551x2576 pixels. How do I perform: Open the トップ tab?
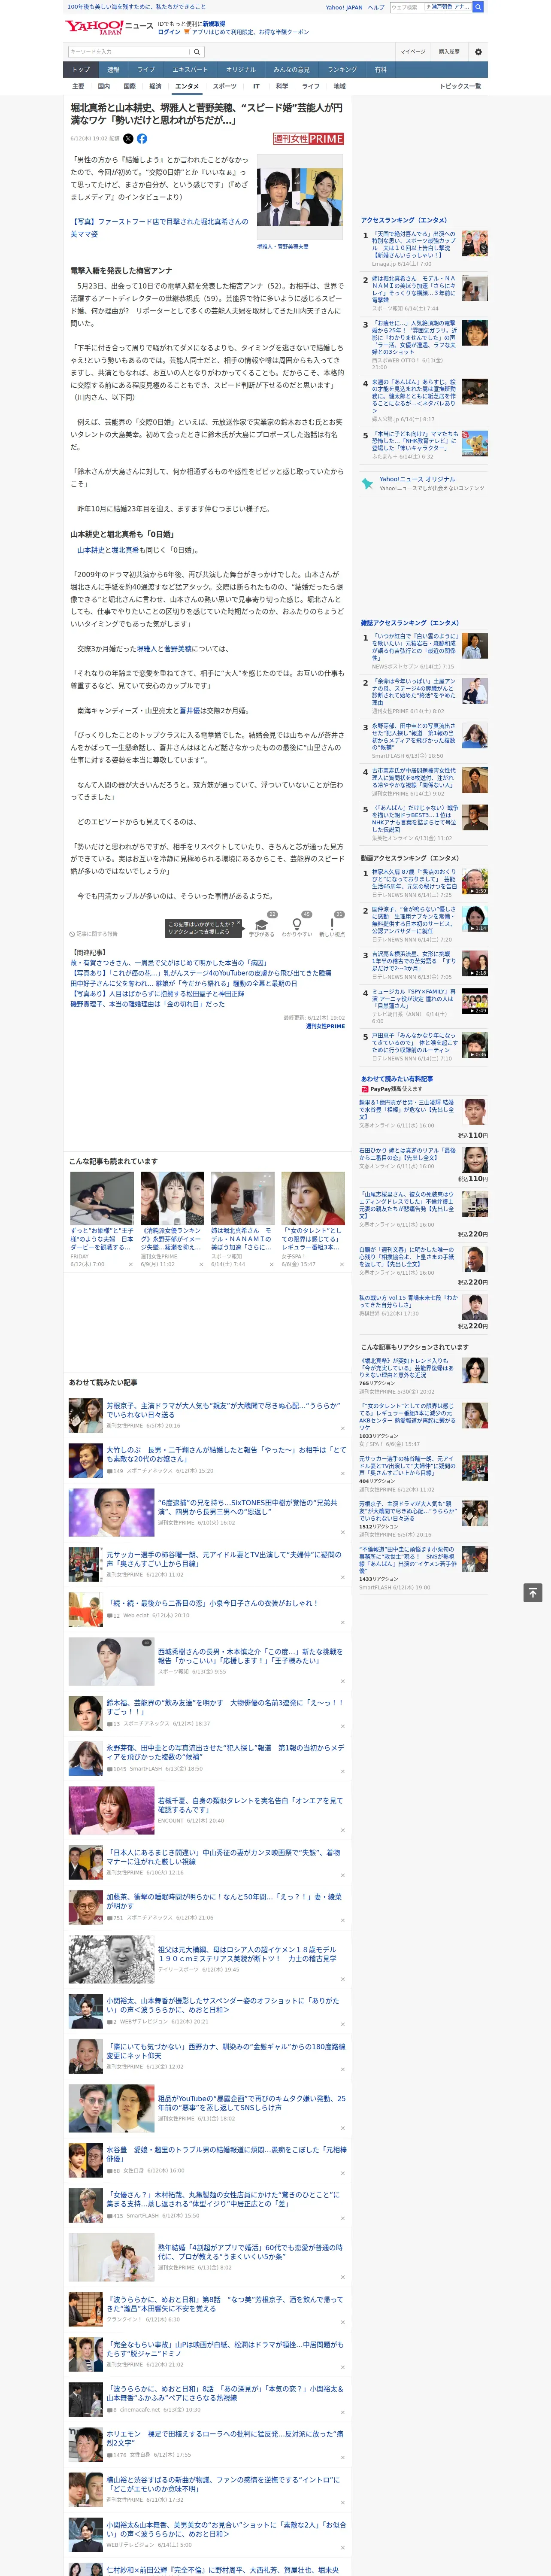click(81, 70)
